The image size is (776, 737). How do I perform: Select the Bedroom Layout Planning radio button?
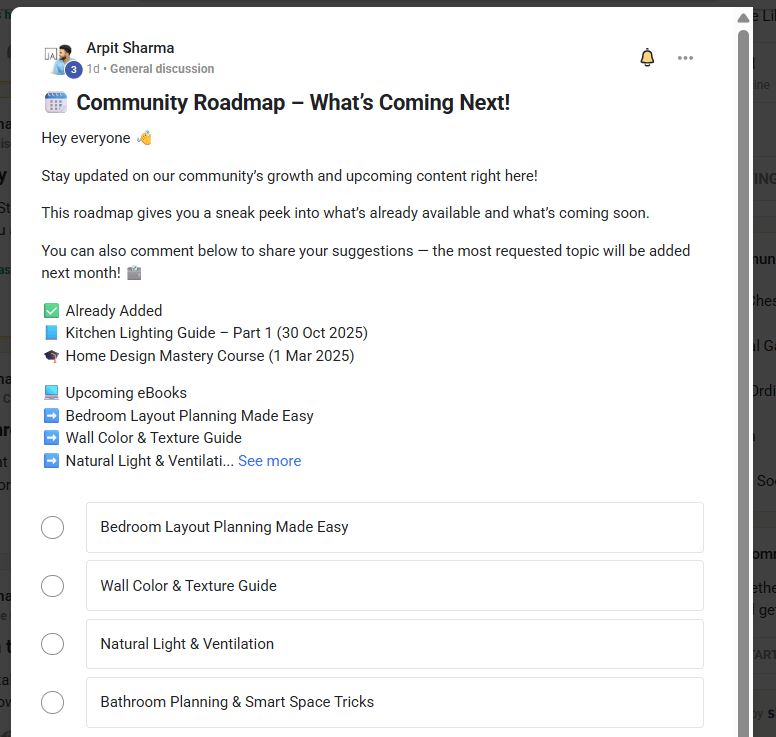[53, 527]
